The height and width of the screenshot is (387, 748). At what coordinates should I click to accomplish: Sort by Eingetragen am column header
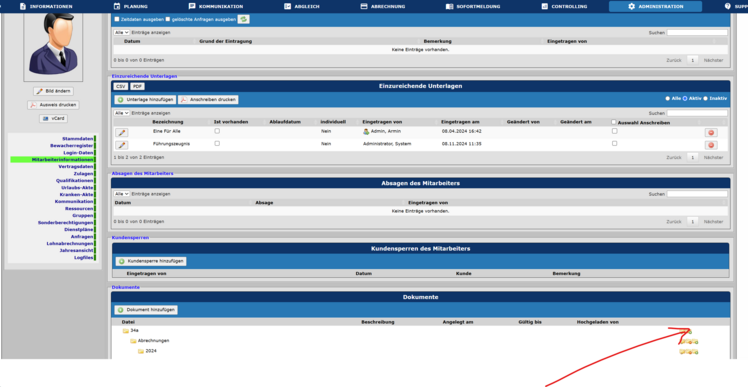coord(460,122)
